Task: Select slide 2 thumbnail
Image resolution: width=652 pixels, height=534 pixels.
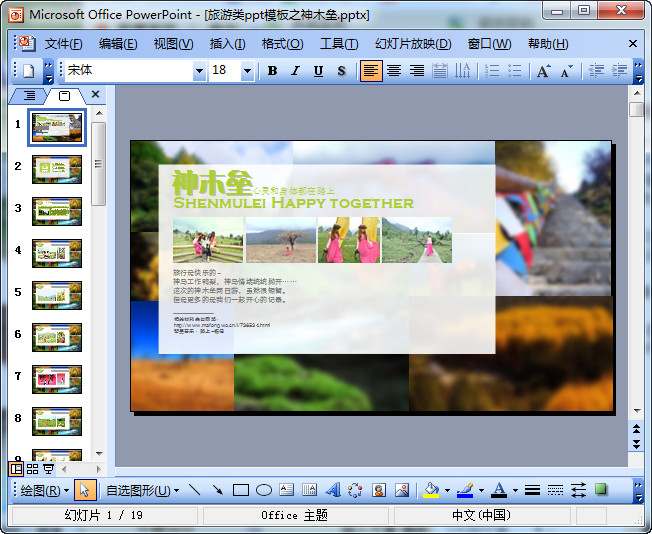Action: coord(57,169)
